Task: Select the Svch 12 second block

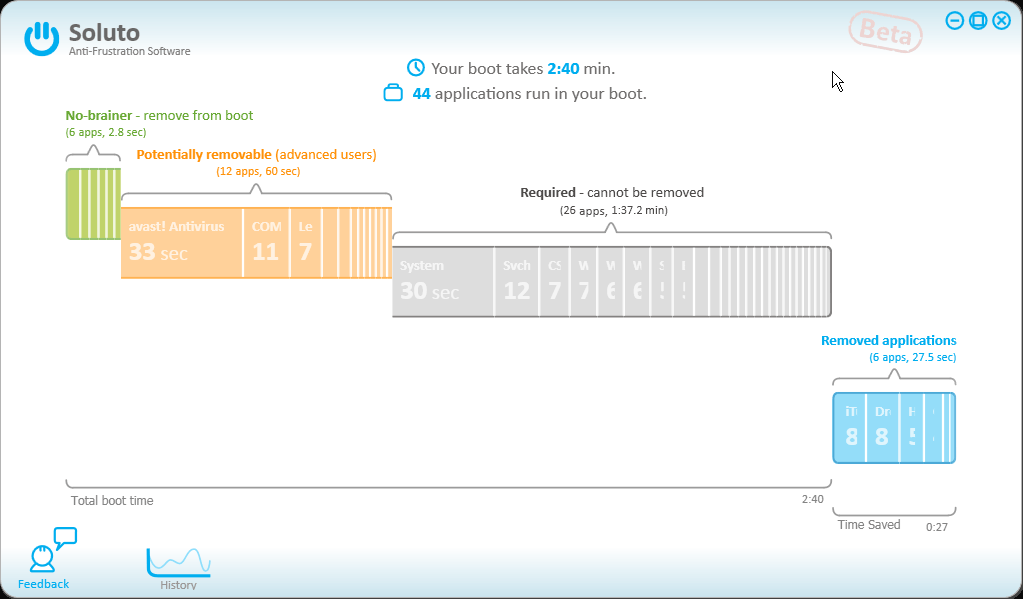Action: [x=517, y=282]
